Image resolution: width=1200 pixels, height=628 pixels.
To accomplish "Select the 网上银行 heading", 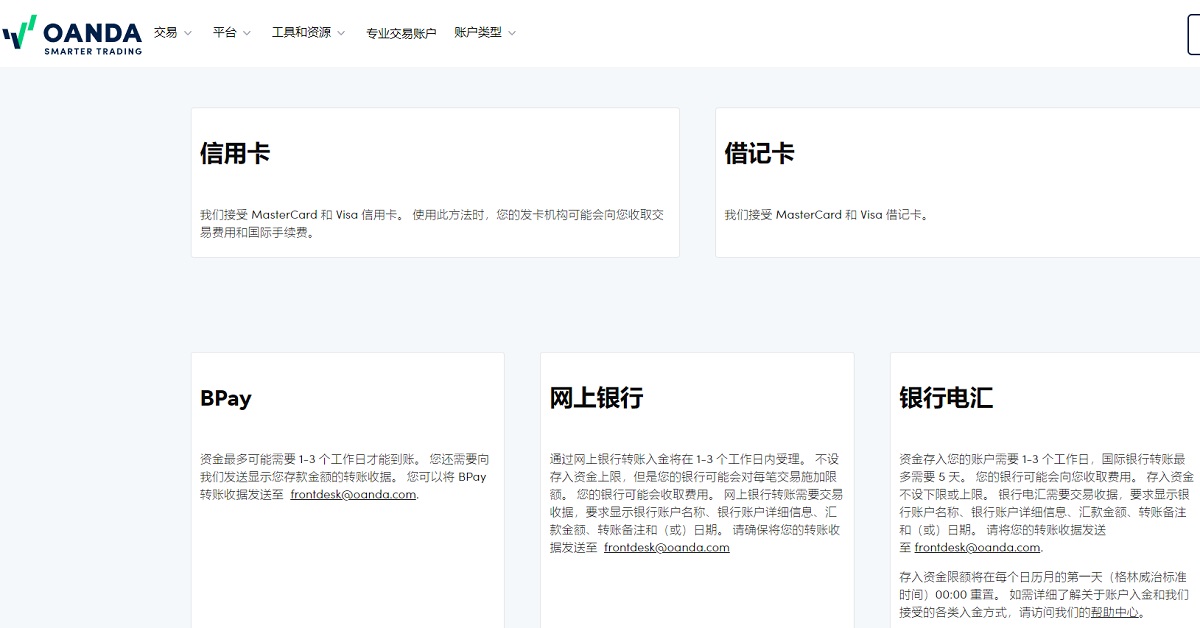I will (596, 398).
